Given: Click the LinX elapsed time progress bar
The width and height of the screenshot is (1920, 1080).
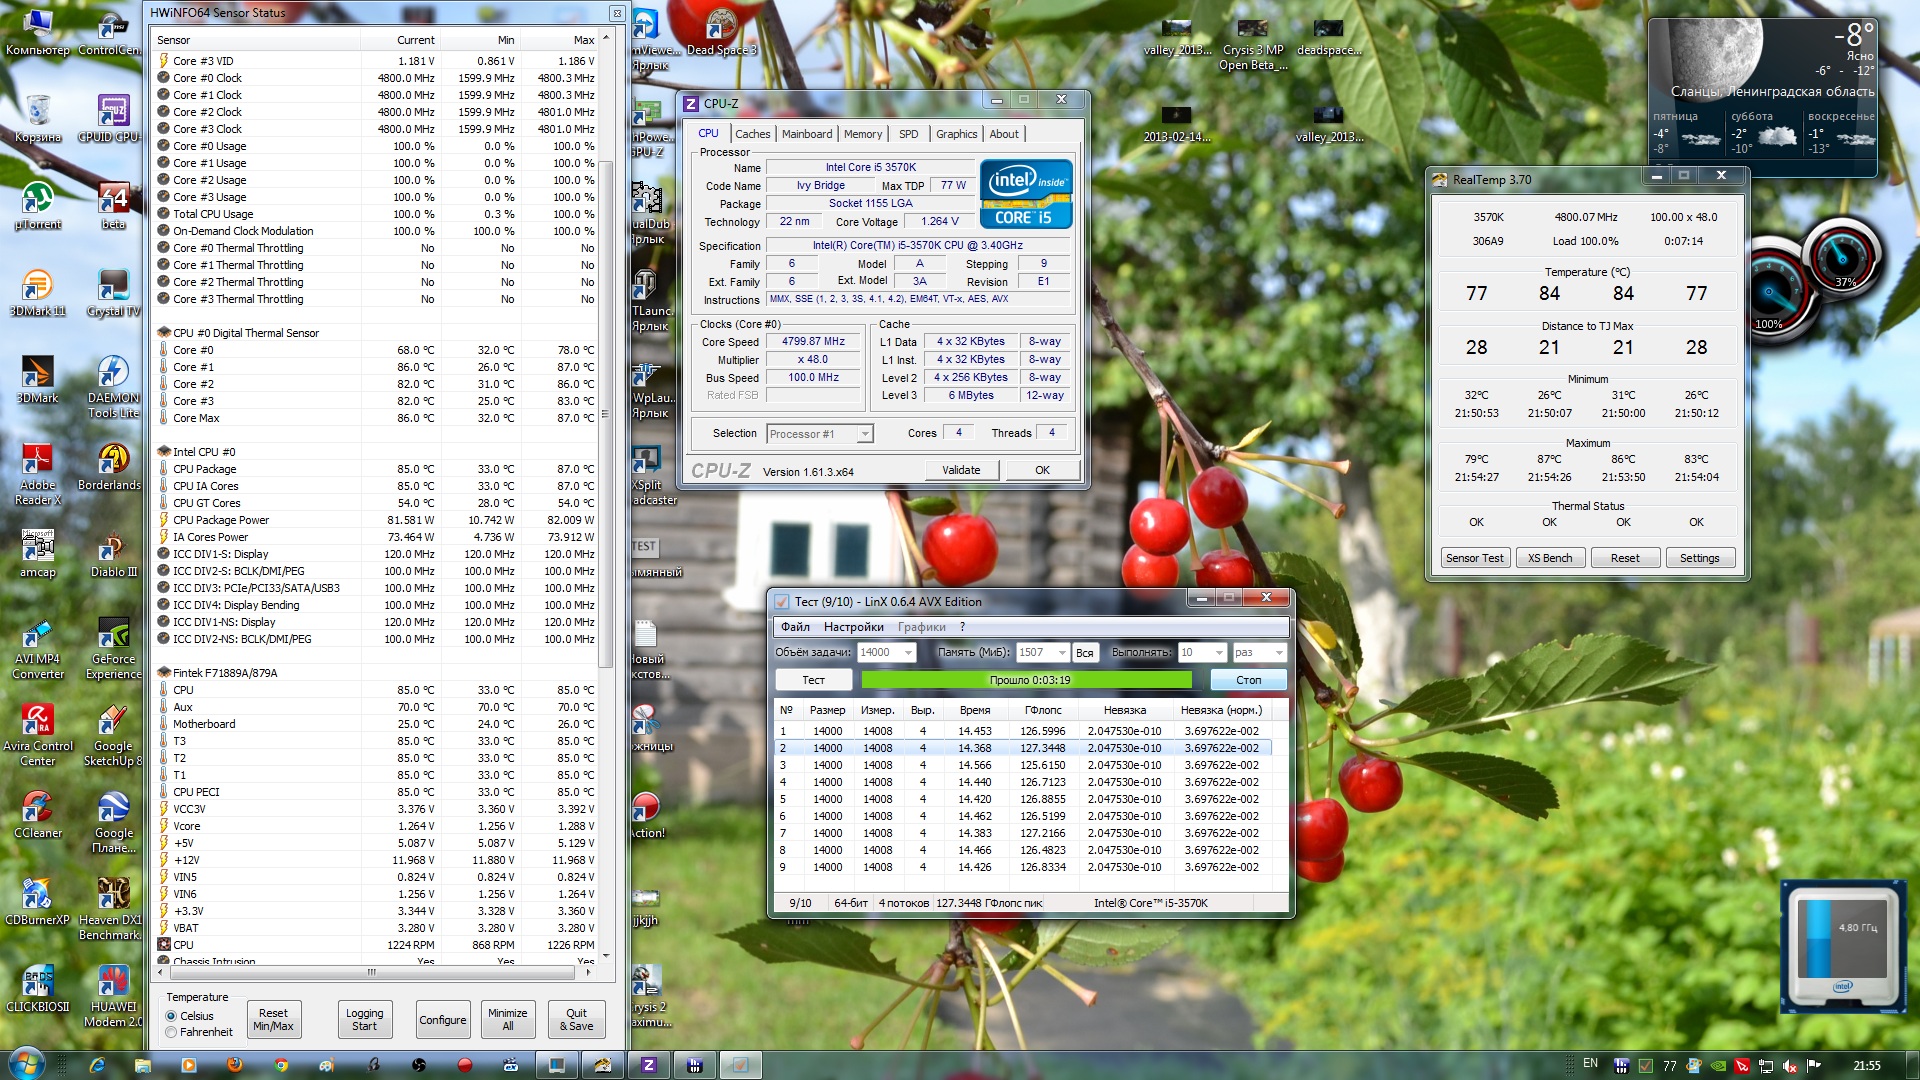Looking at the screenshot, I should 1027,680.
